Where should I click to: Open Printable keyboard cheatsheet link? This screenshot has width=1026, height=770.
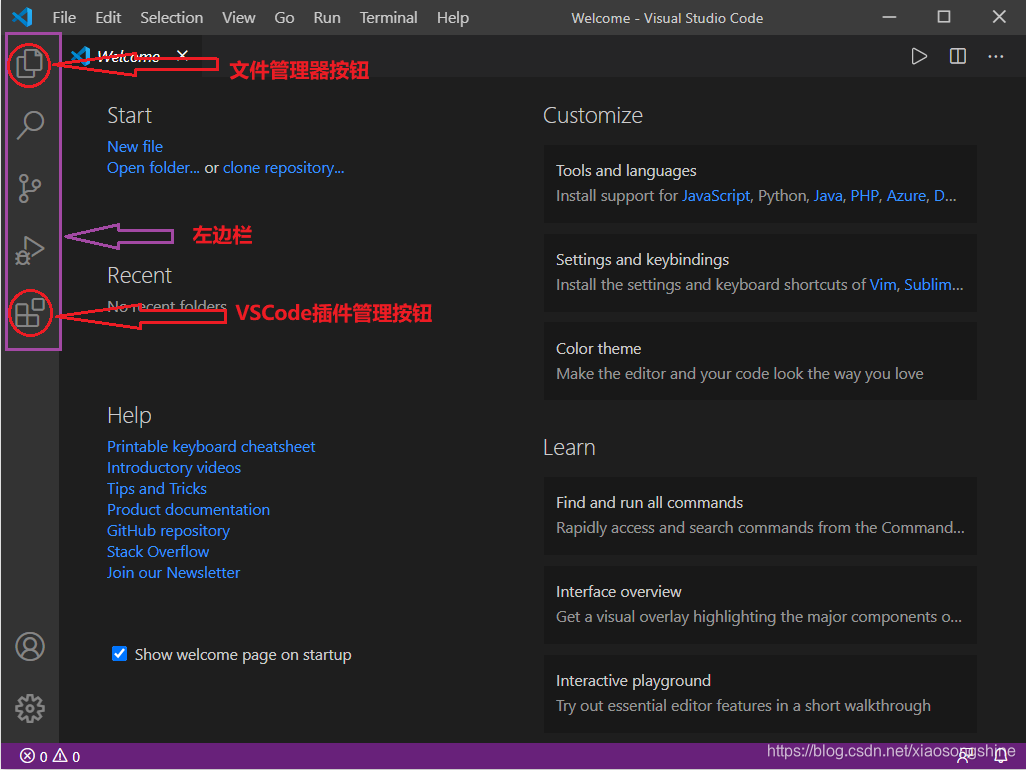(211, 447)
